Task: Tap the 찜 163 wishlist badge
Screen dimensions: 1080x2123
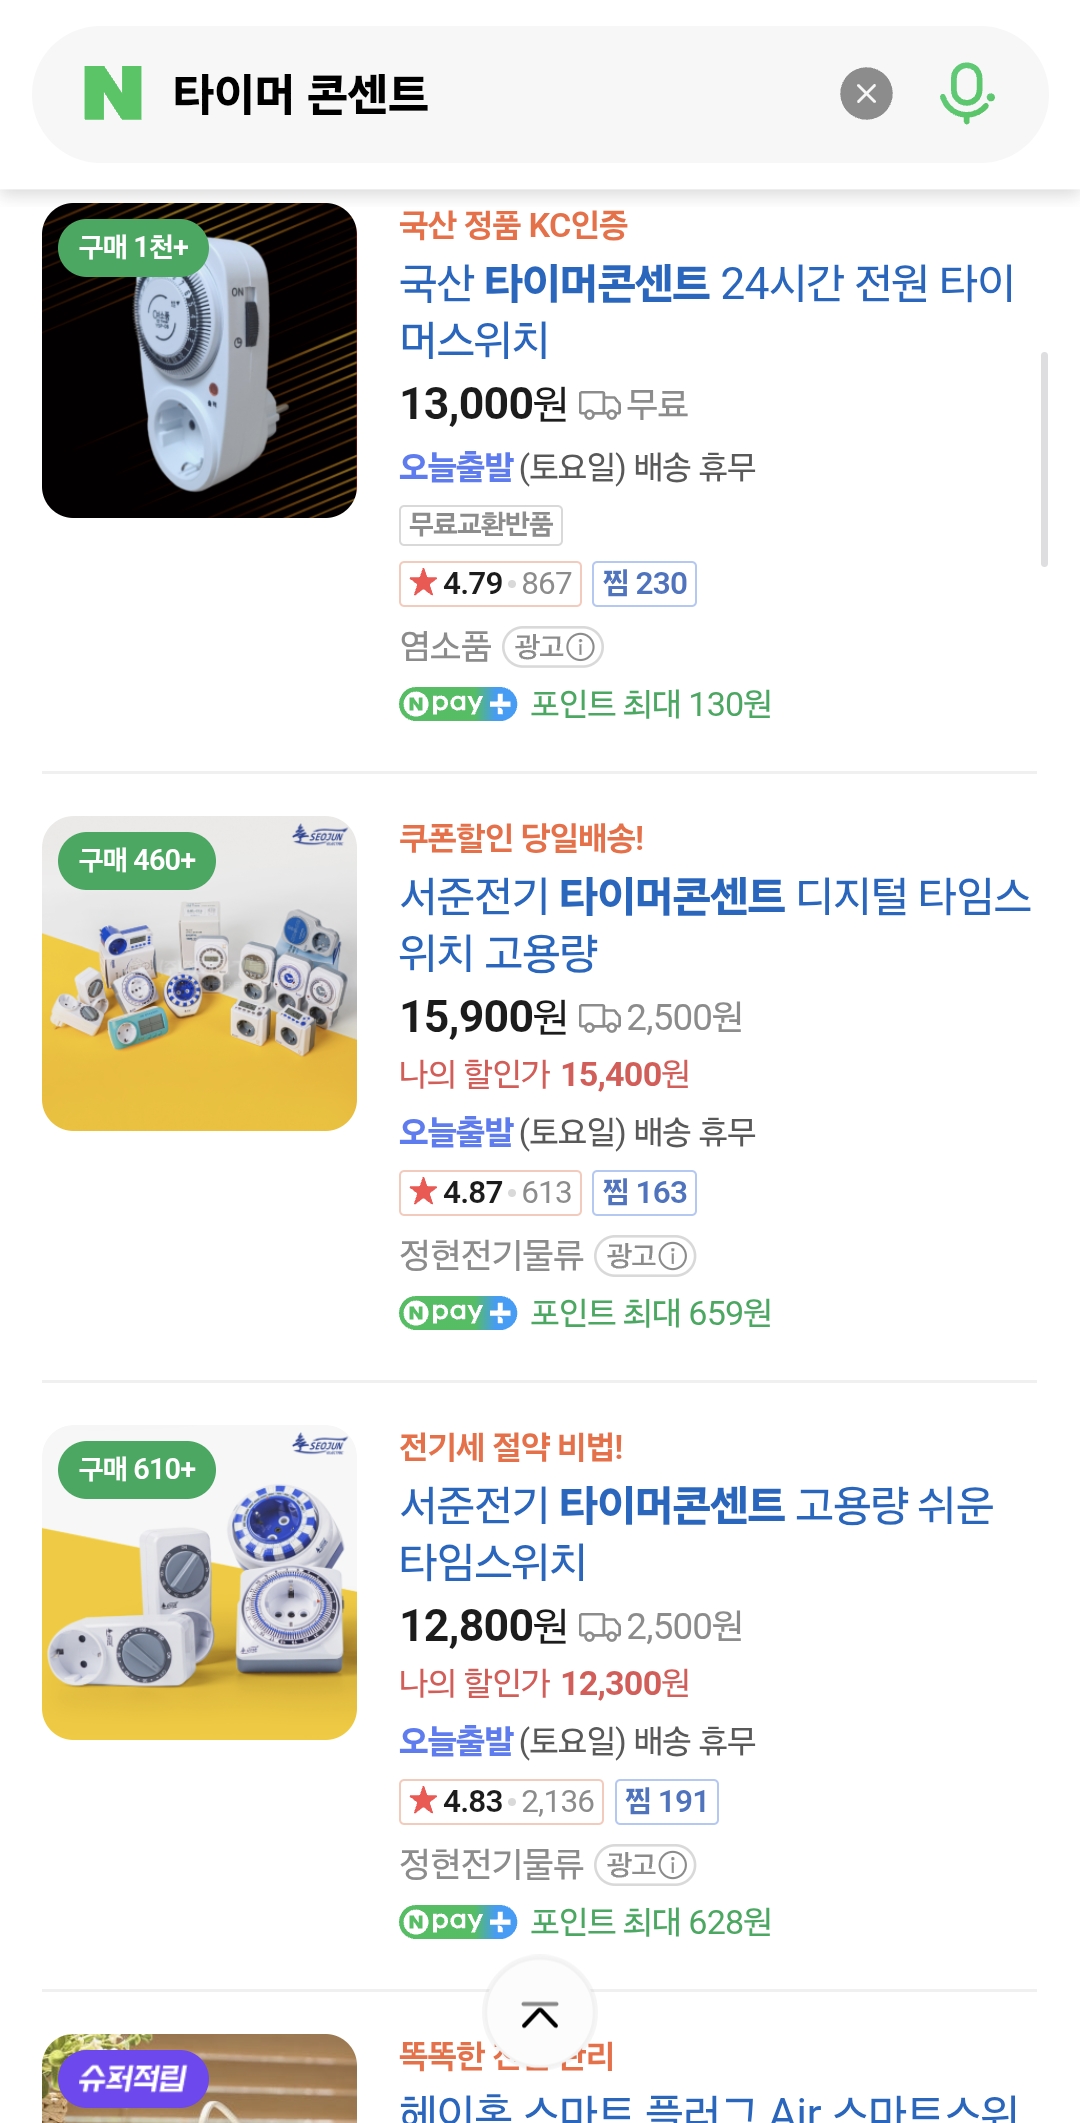Action: (645, 1193)
